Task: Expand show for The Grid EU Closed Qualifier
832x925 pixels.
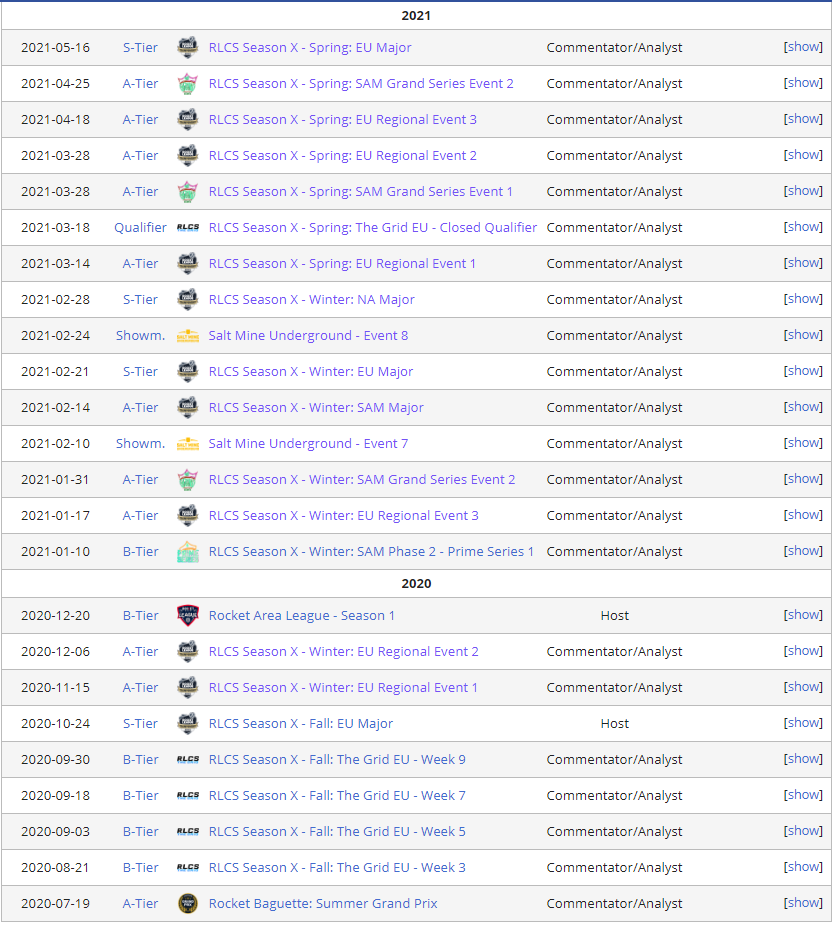Action: pyautogui.click(x=803, y=227)
